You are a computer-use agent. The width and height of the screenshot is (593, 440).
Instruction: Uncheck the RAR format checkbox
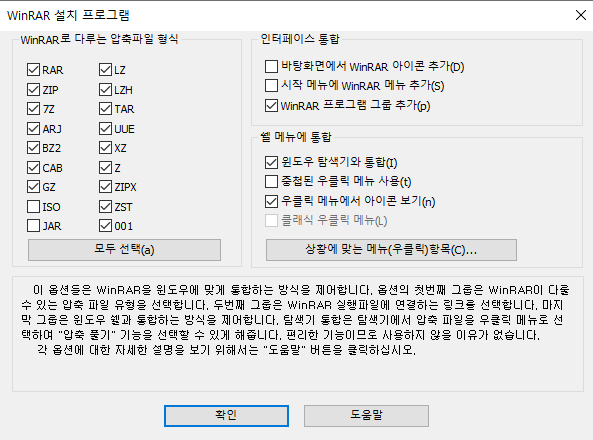coord(33,70)
